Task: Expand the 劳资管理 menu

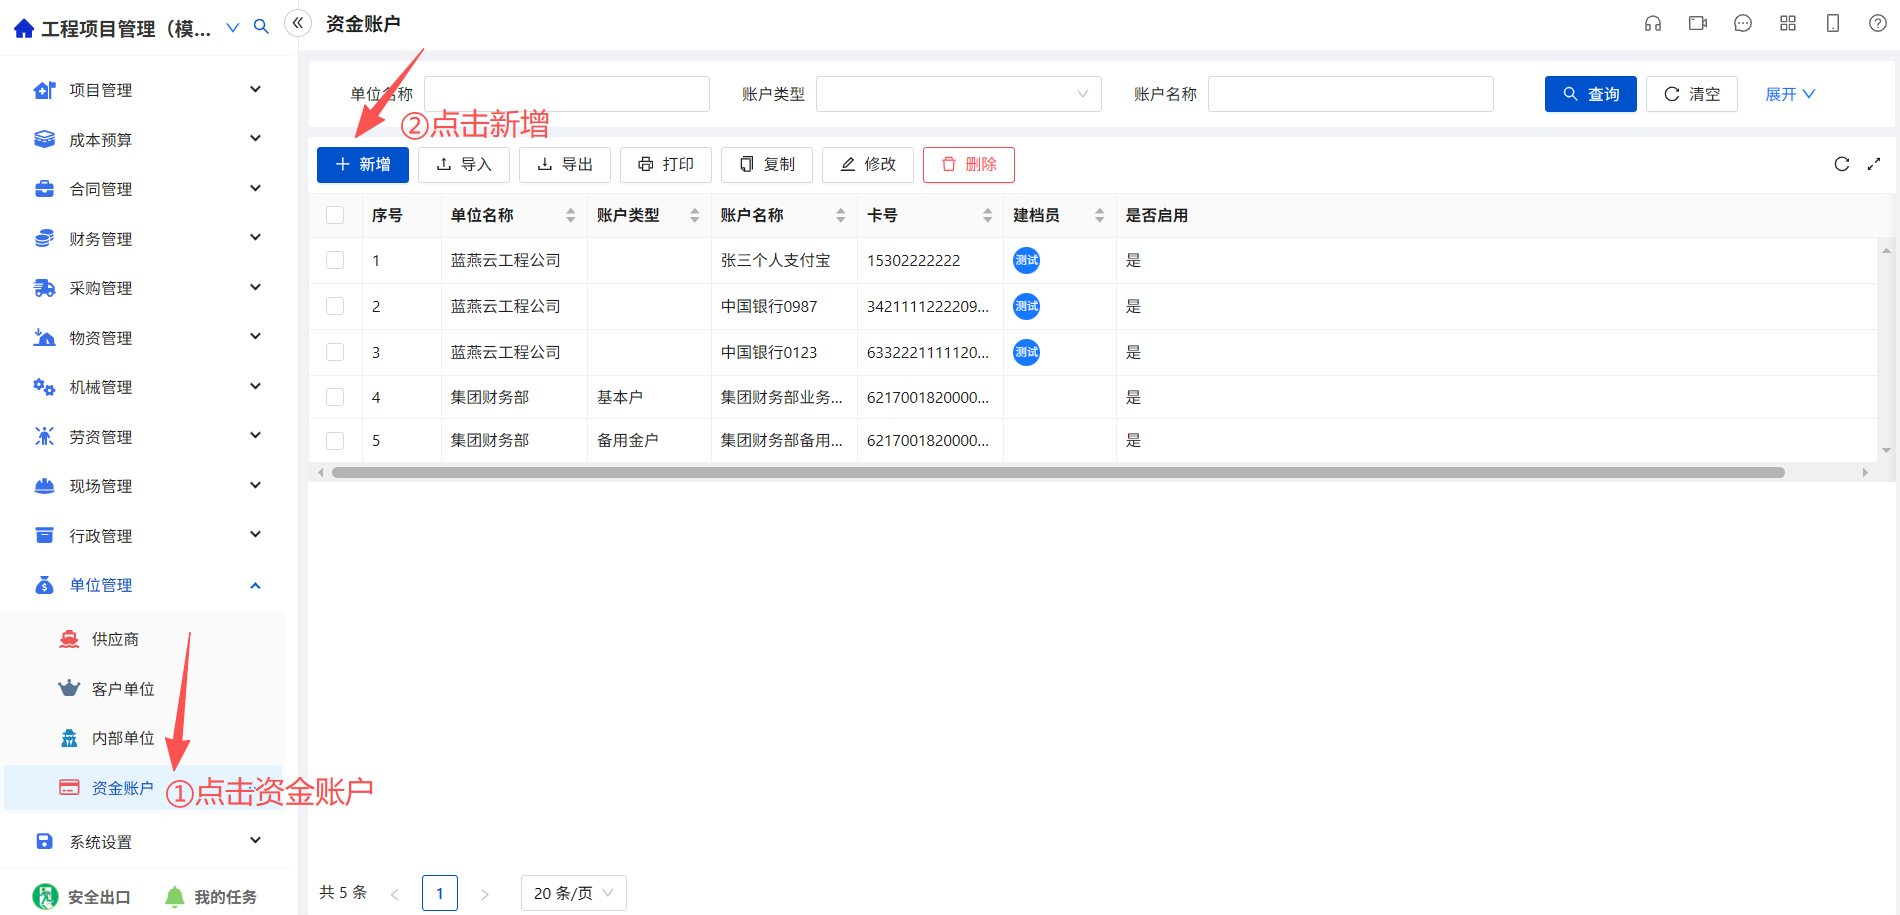Action: [255, 435]
